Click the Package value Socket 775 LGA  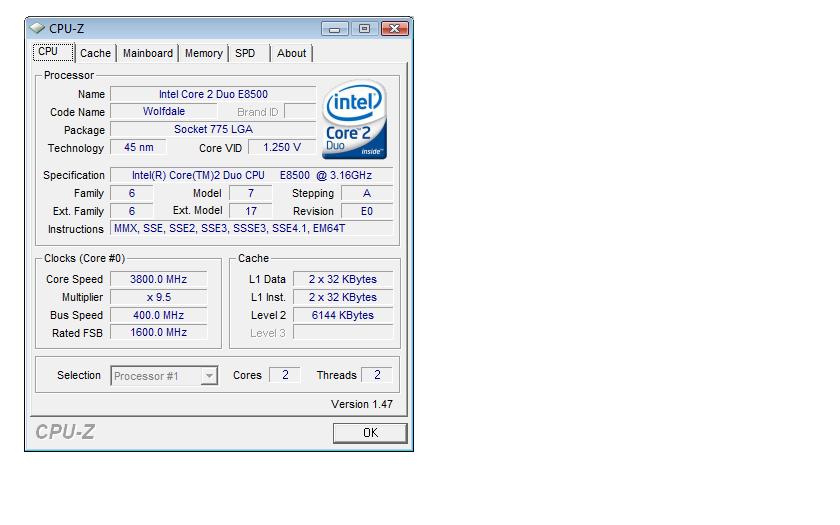pos(213,129)
